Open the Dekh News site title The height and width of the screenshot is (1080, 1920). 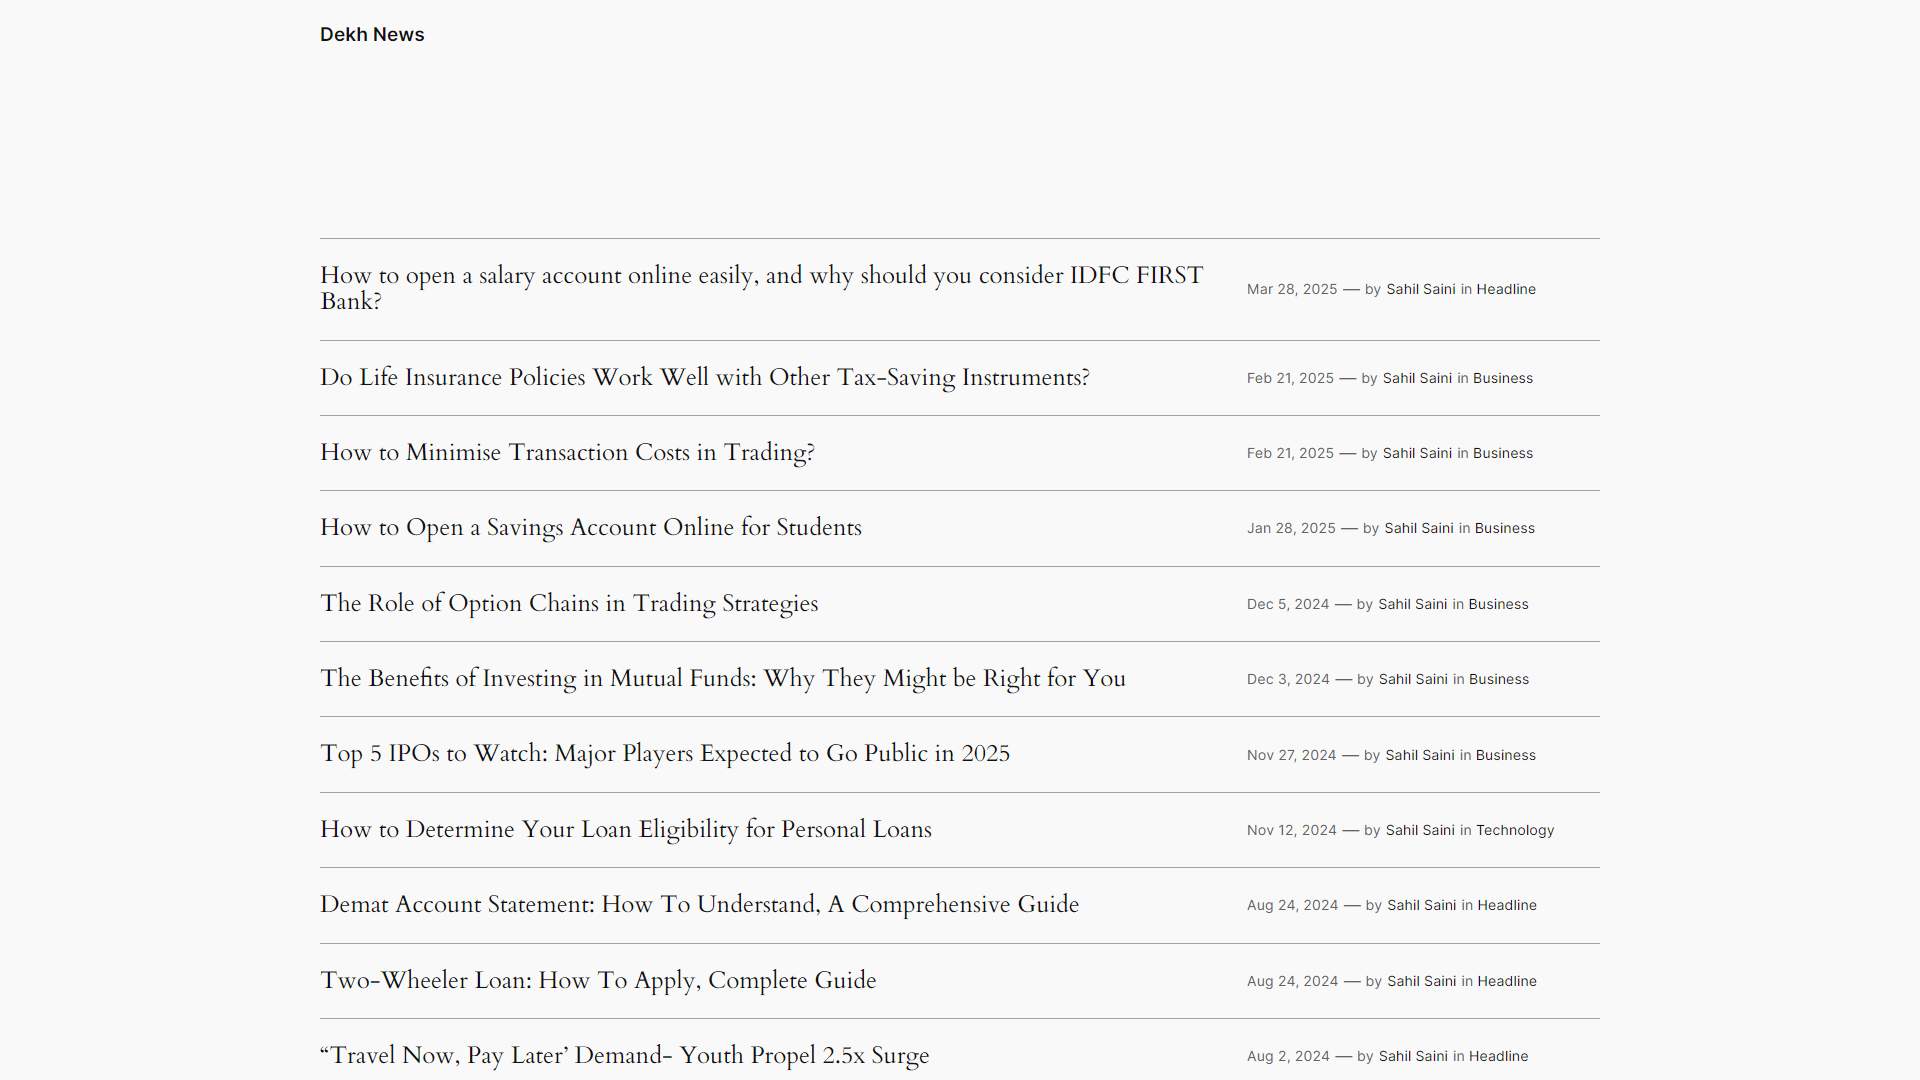pyautogui.click(x=372, y=35)
